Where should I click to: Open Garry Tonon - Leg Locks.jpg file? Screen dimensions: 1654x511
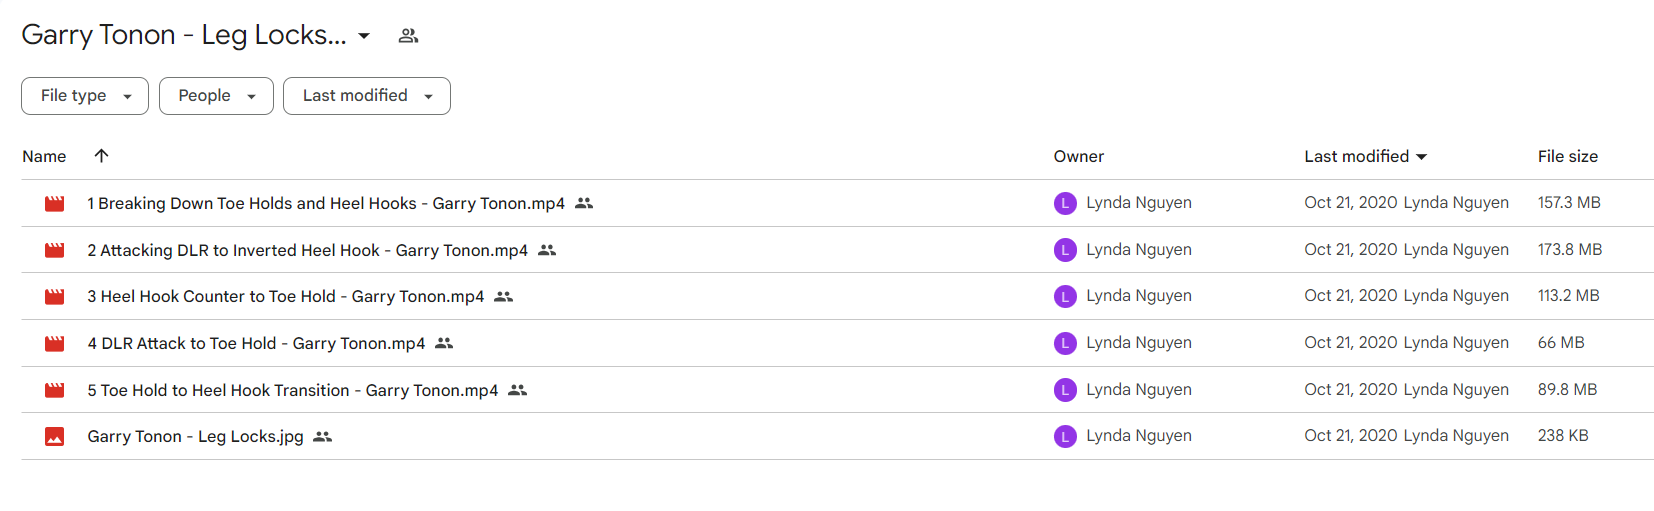coord(195,437)
